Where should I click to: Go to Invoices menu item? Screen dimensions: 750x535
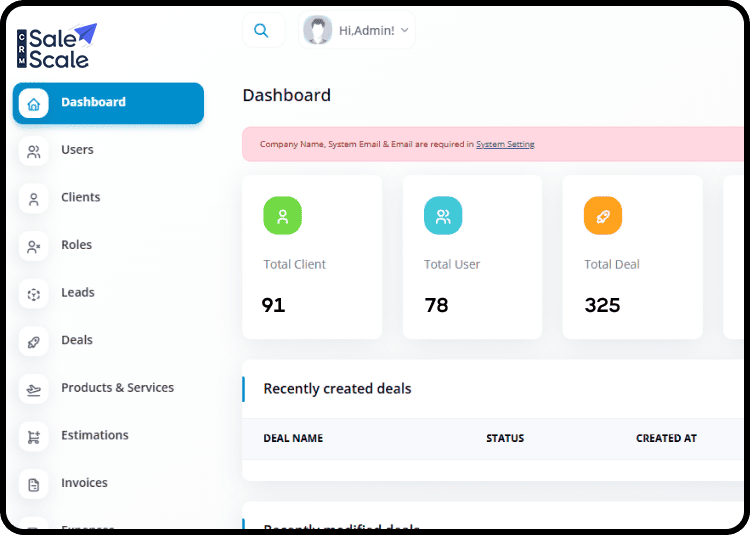click(84, 483)
